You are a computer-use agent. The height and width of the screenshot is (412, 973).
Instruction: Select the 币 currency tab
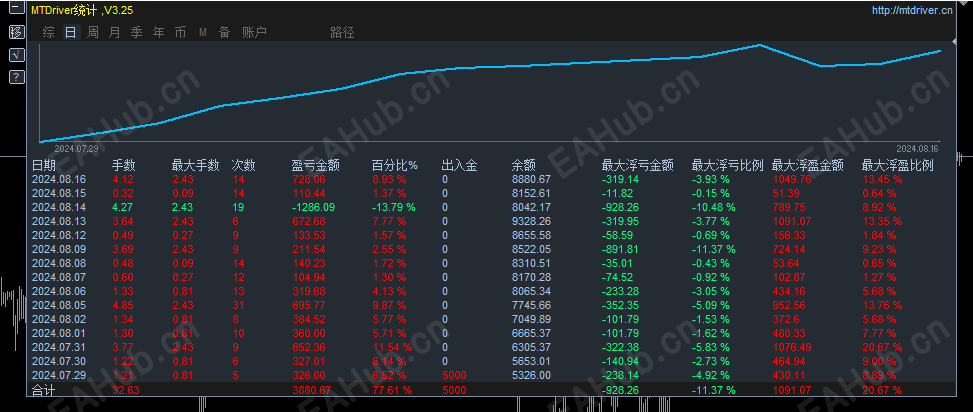pyautogui.click(x=180, y=32)
